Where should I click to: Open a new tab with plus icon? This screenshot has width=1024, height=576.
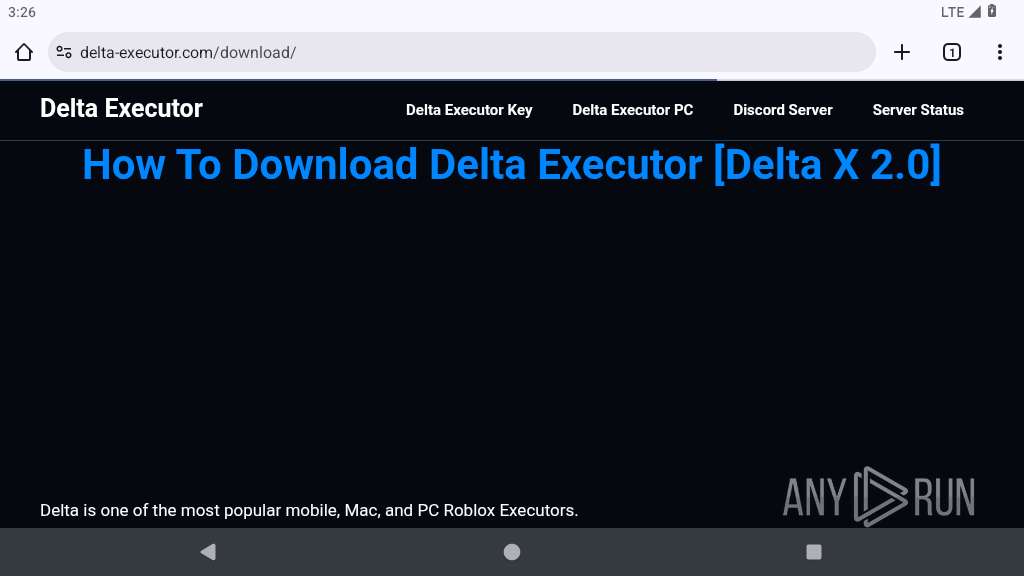tap(901, 52)
